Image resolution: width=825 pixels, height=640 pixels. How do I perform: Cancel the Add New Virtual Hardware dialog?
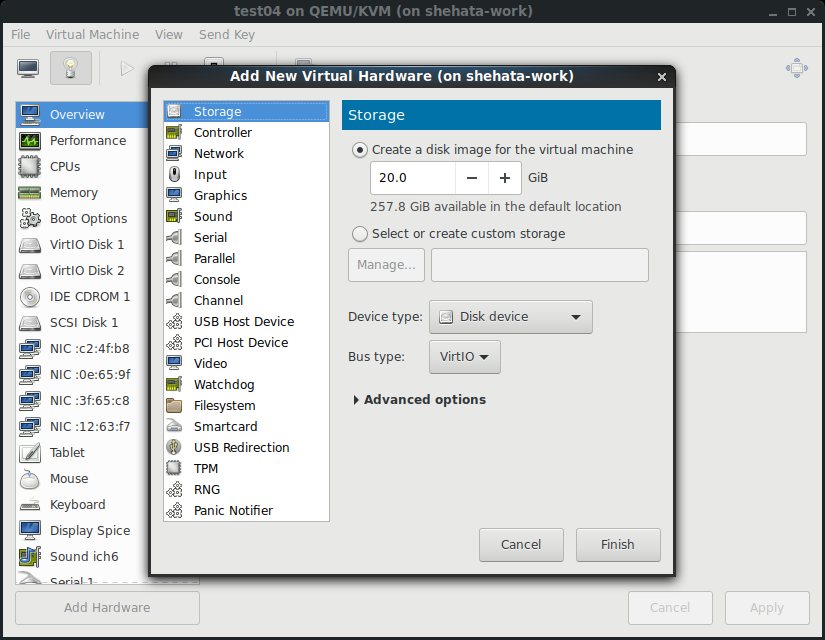point(521,545)
